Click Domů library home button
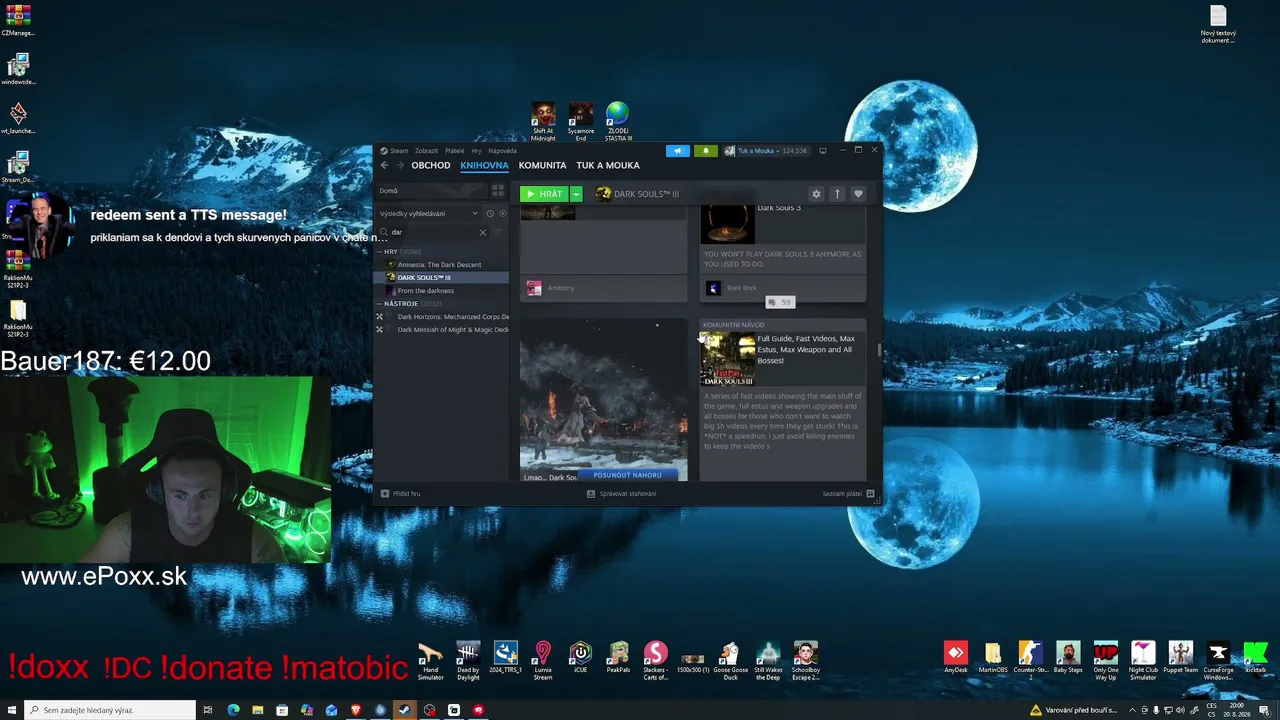Screen dimensions: 1280x720 pos(432,190)
